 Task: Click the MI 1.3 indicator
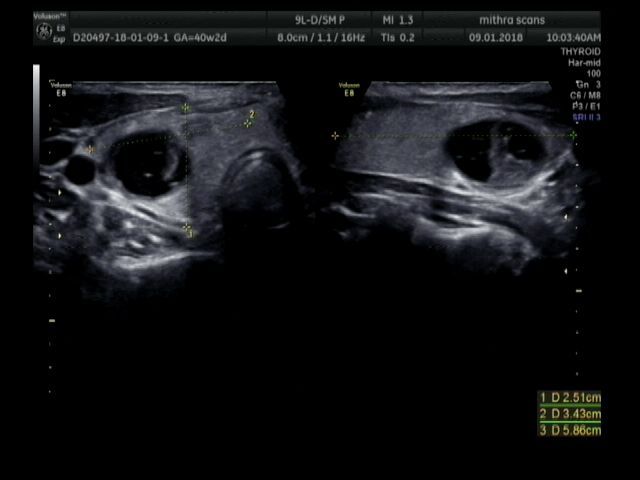point(398,19)
